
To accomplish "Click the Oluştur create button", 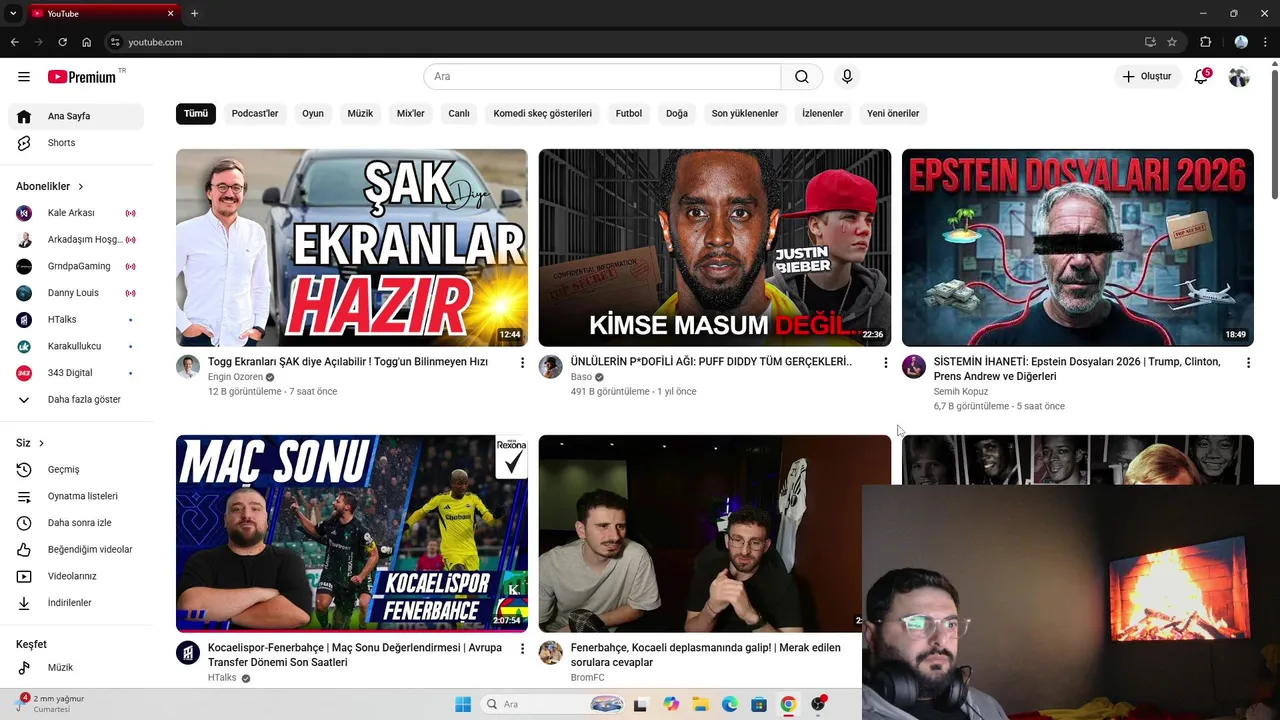I will tap(1147, 77).
